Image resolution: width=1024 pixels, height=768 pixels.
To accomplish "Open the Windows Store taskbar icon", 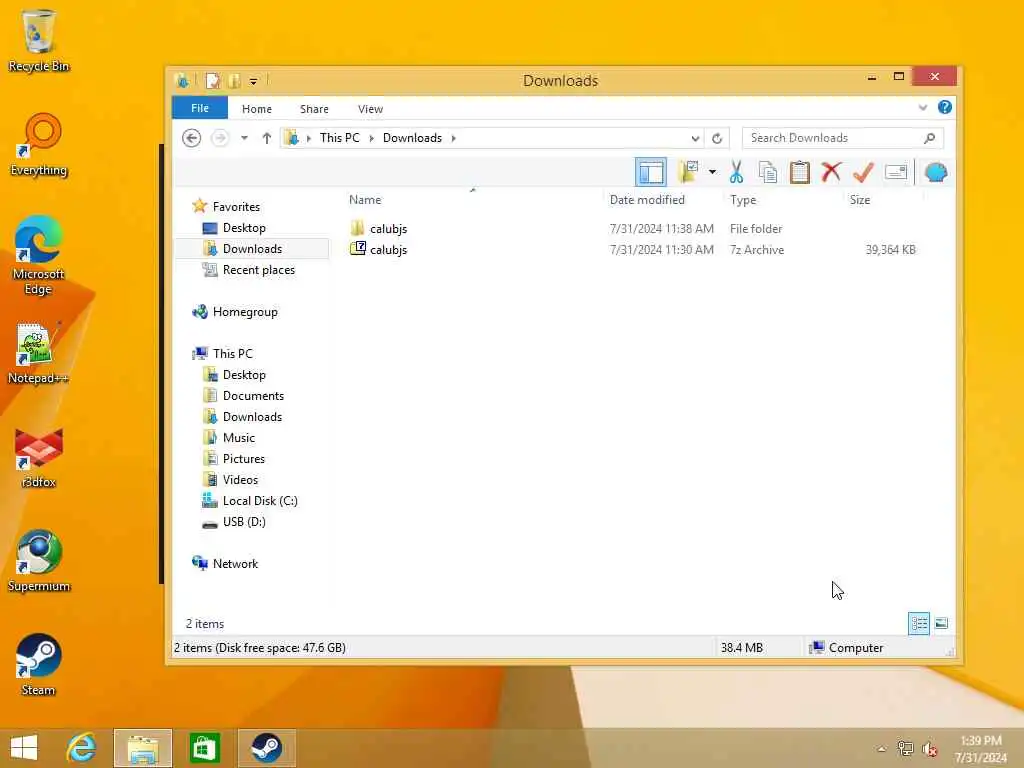I will [204, 748].
